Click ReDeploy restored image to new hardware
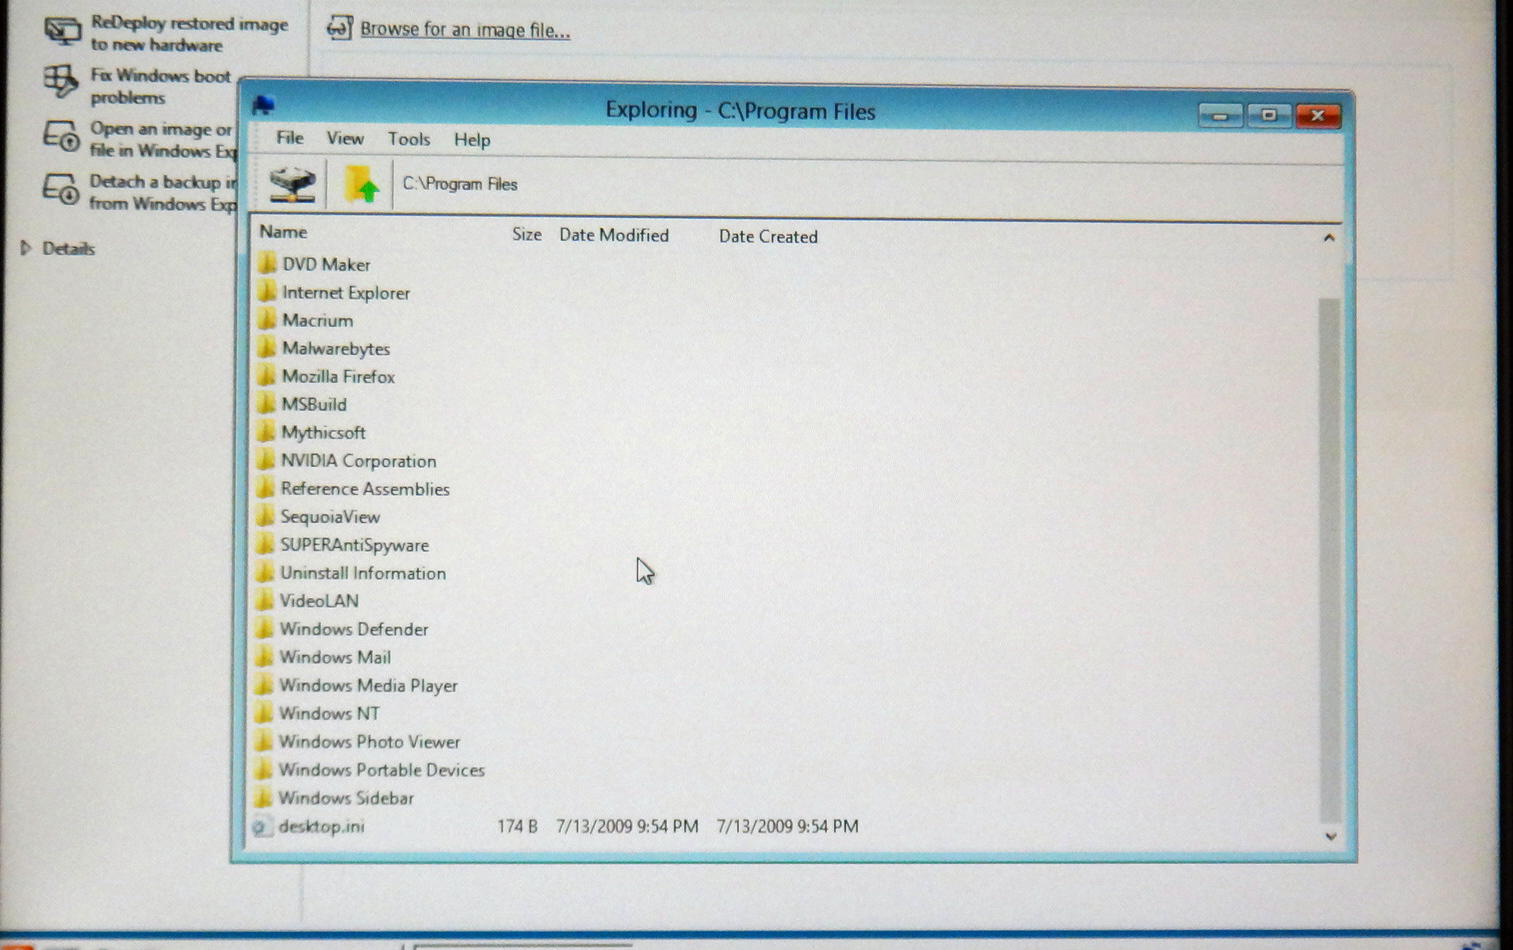Screen dimensions: 1513x950 [189, 34]
